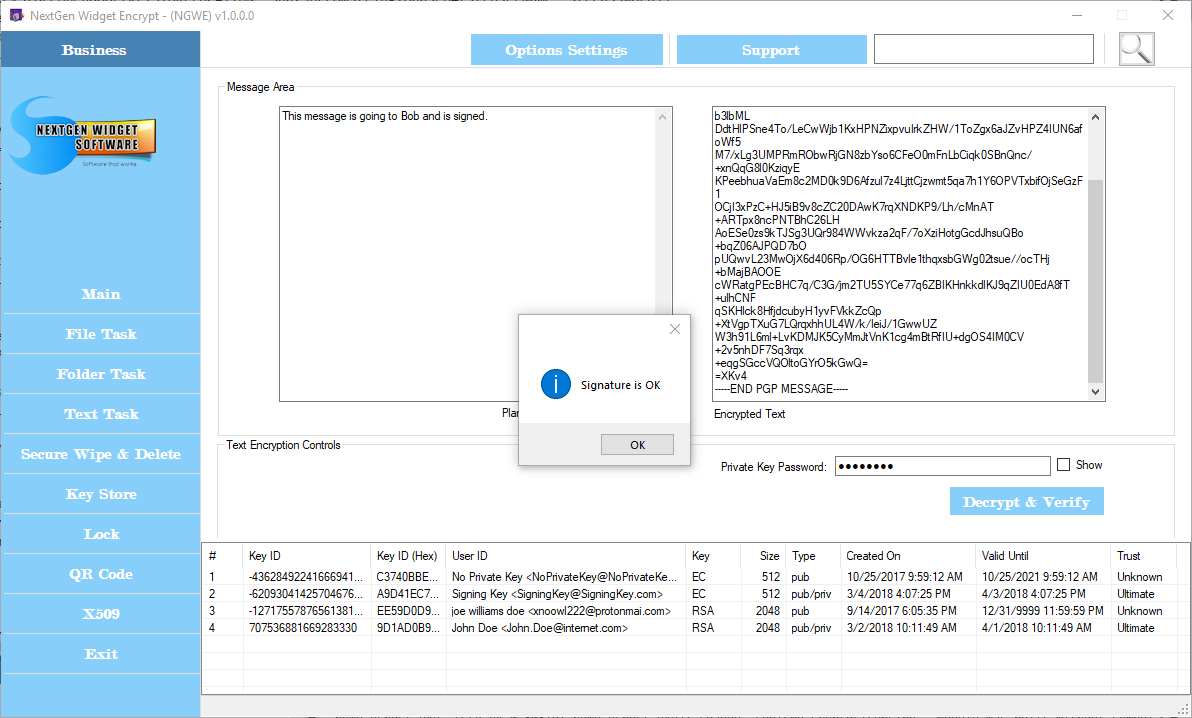Toggle the Show password checkbox
This screenshot has width=1192, height=718.
click(1063, 465)
